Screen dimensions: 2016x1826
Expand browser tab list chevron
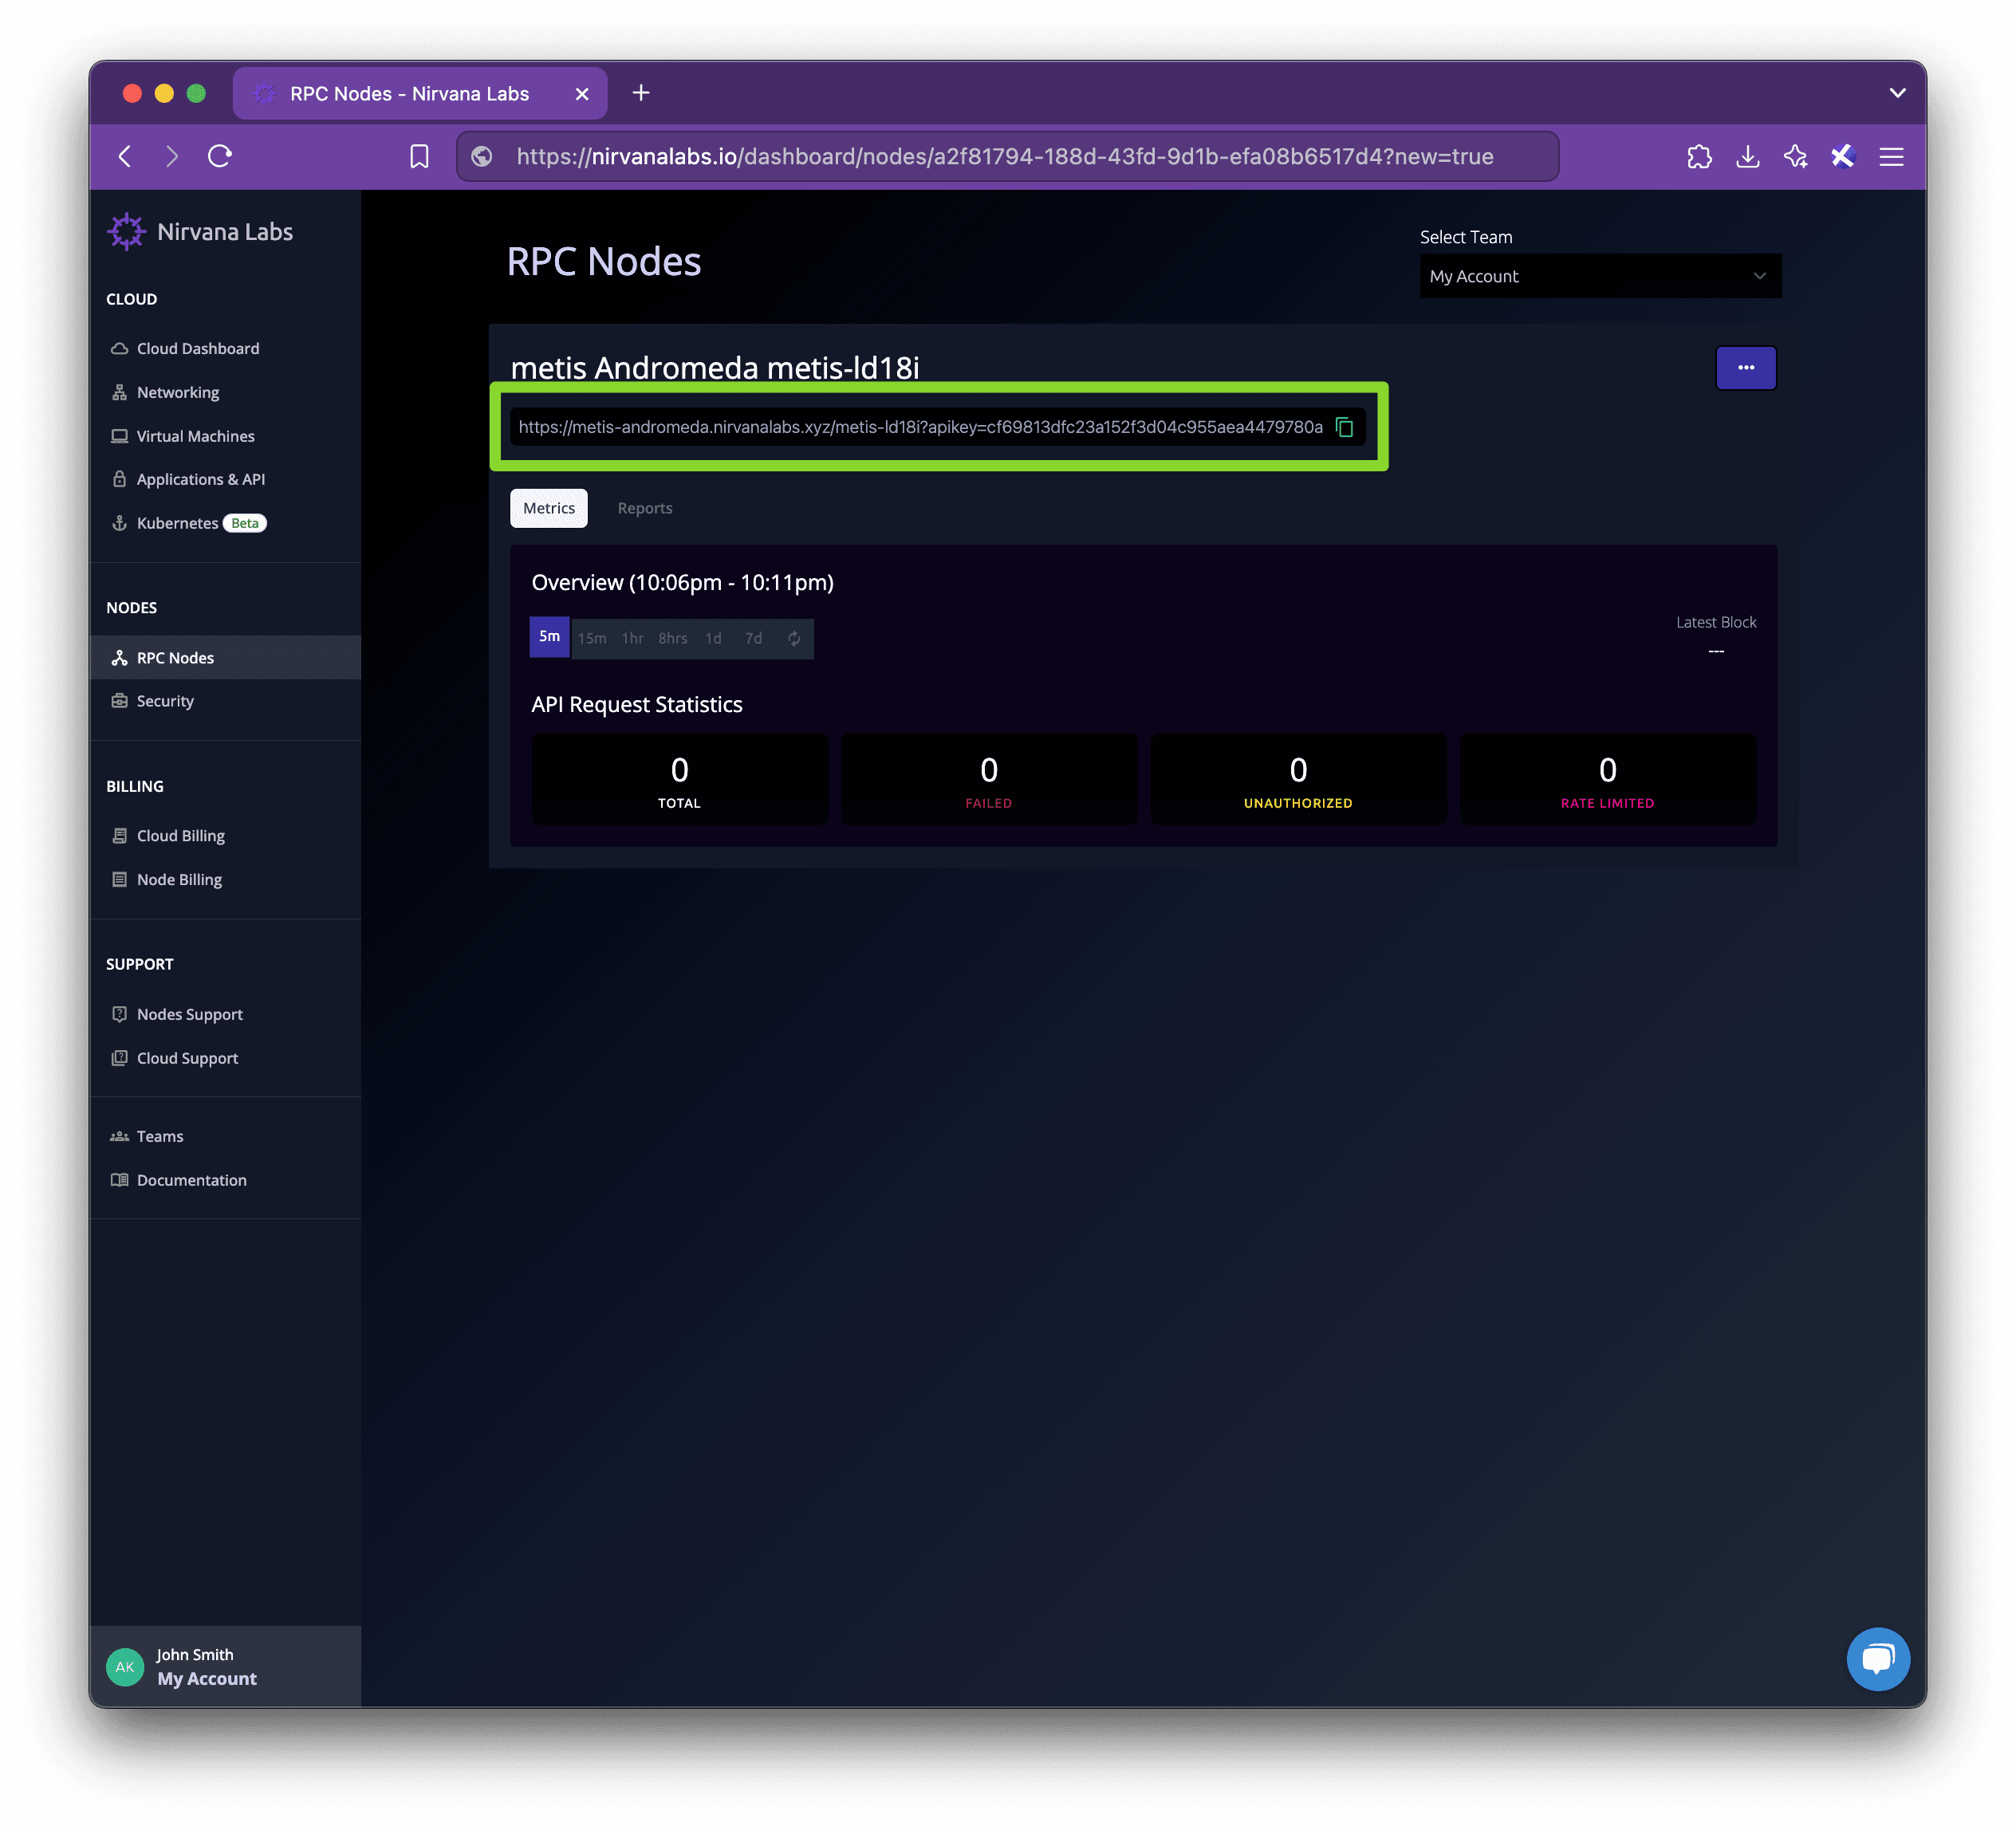coord(1897,93)
